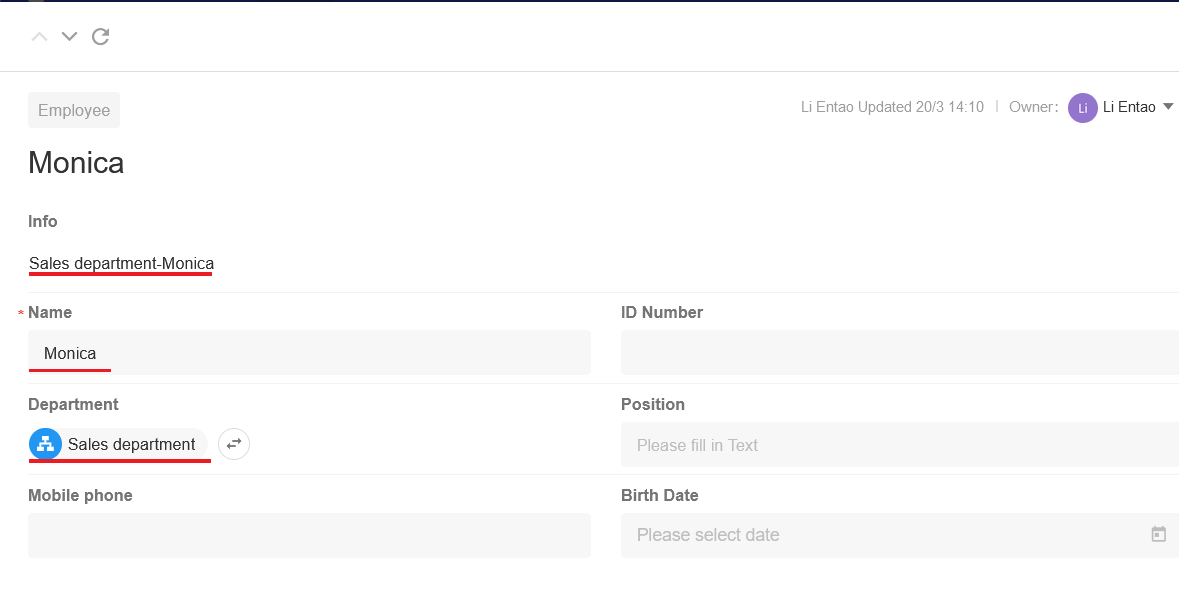Refresh the employee record
Viewport: 1179px width, 597px height.
click(101, 36)
